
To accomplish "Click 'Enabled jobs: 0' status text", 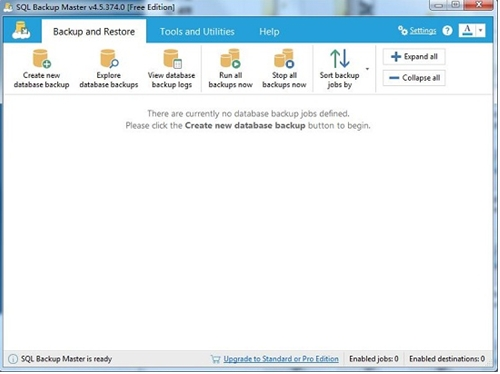I will [374, 359].
